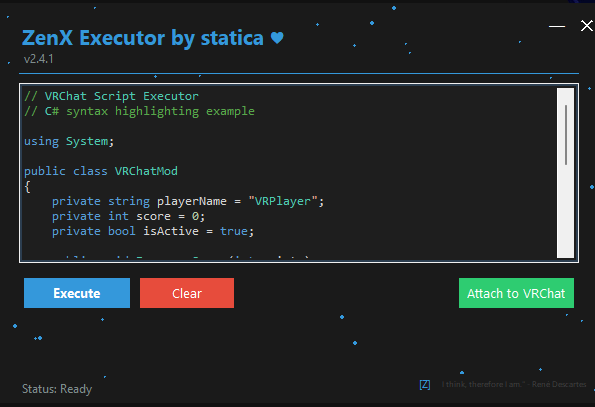Click the [Z] logo icon near the quote
The width and height of the screenshot is (595, 407).
(x=425, y=385)
